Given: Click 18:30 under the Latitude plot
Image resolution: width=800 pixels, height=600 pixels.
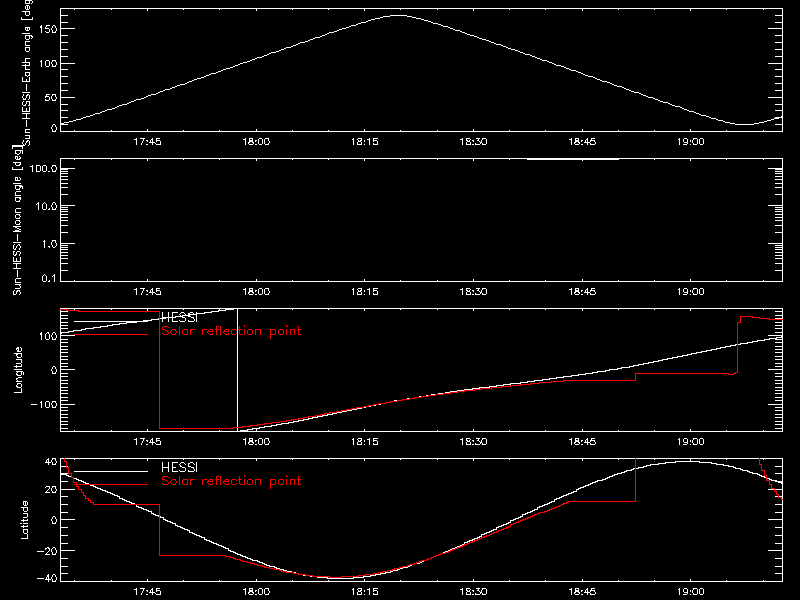Looking at the screenshot, I should coord(473,592).
